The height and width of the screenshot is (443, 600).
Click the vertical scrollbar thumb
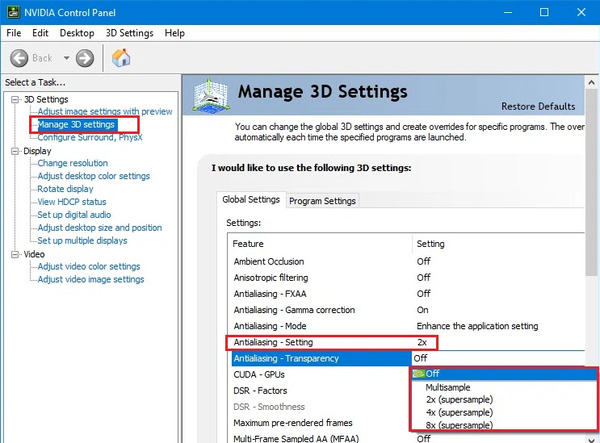coord(592,182)
